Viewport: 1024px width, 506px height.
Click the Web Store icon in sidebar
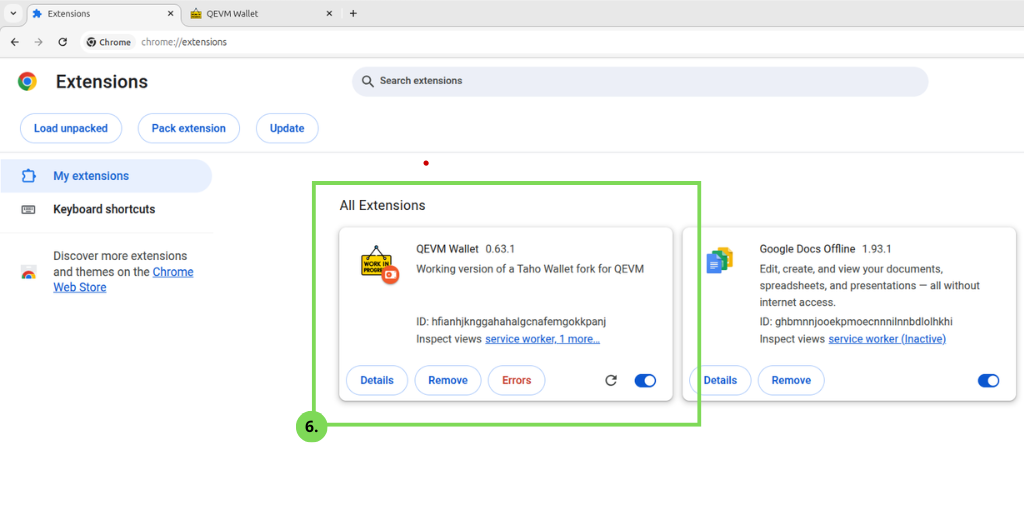pos(28,272)
